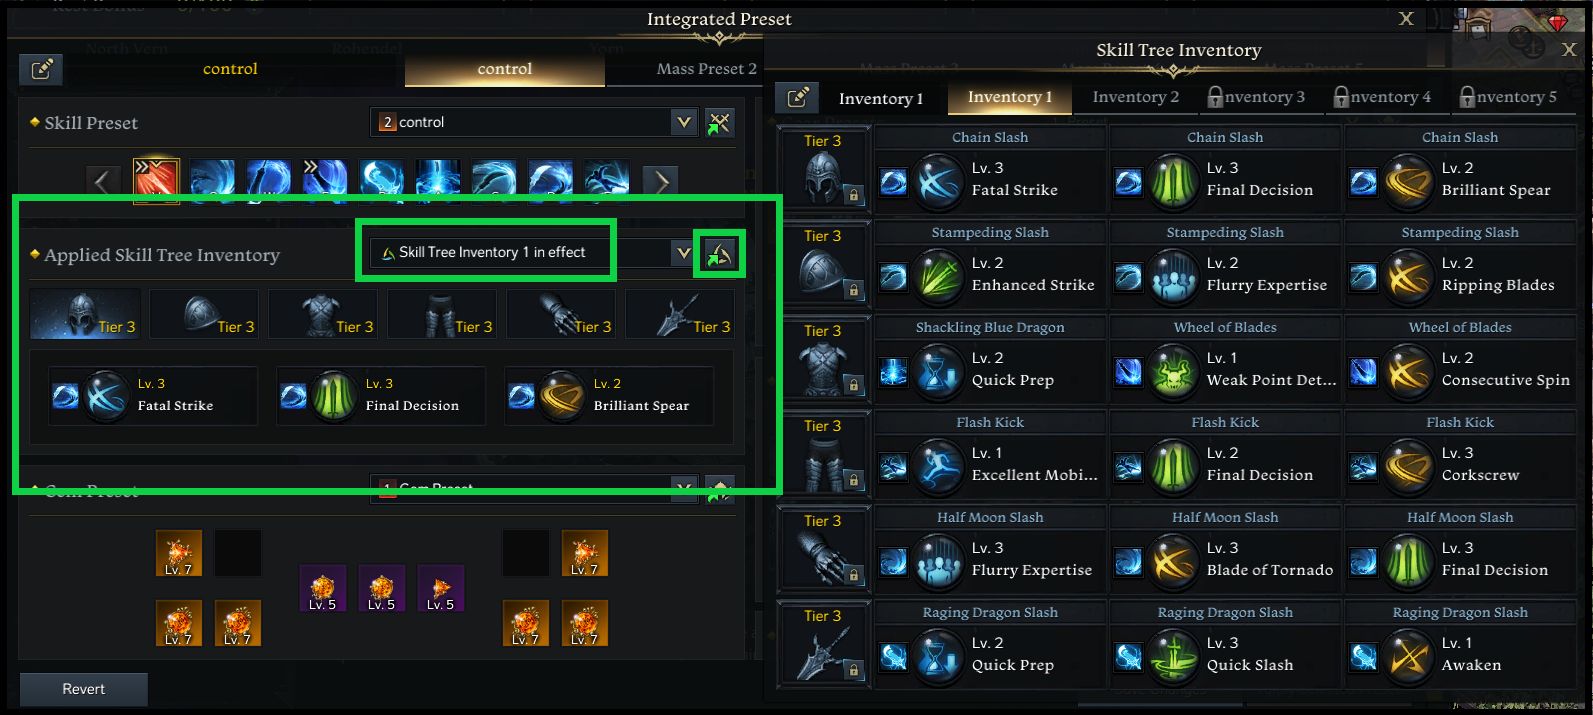Select the Tier 3 helmet slot
Viewport: 1593px width, 715px height.
[x=85, y=313]
